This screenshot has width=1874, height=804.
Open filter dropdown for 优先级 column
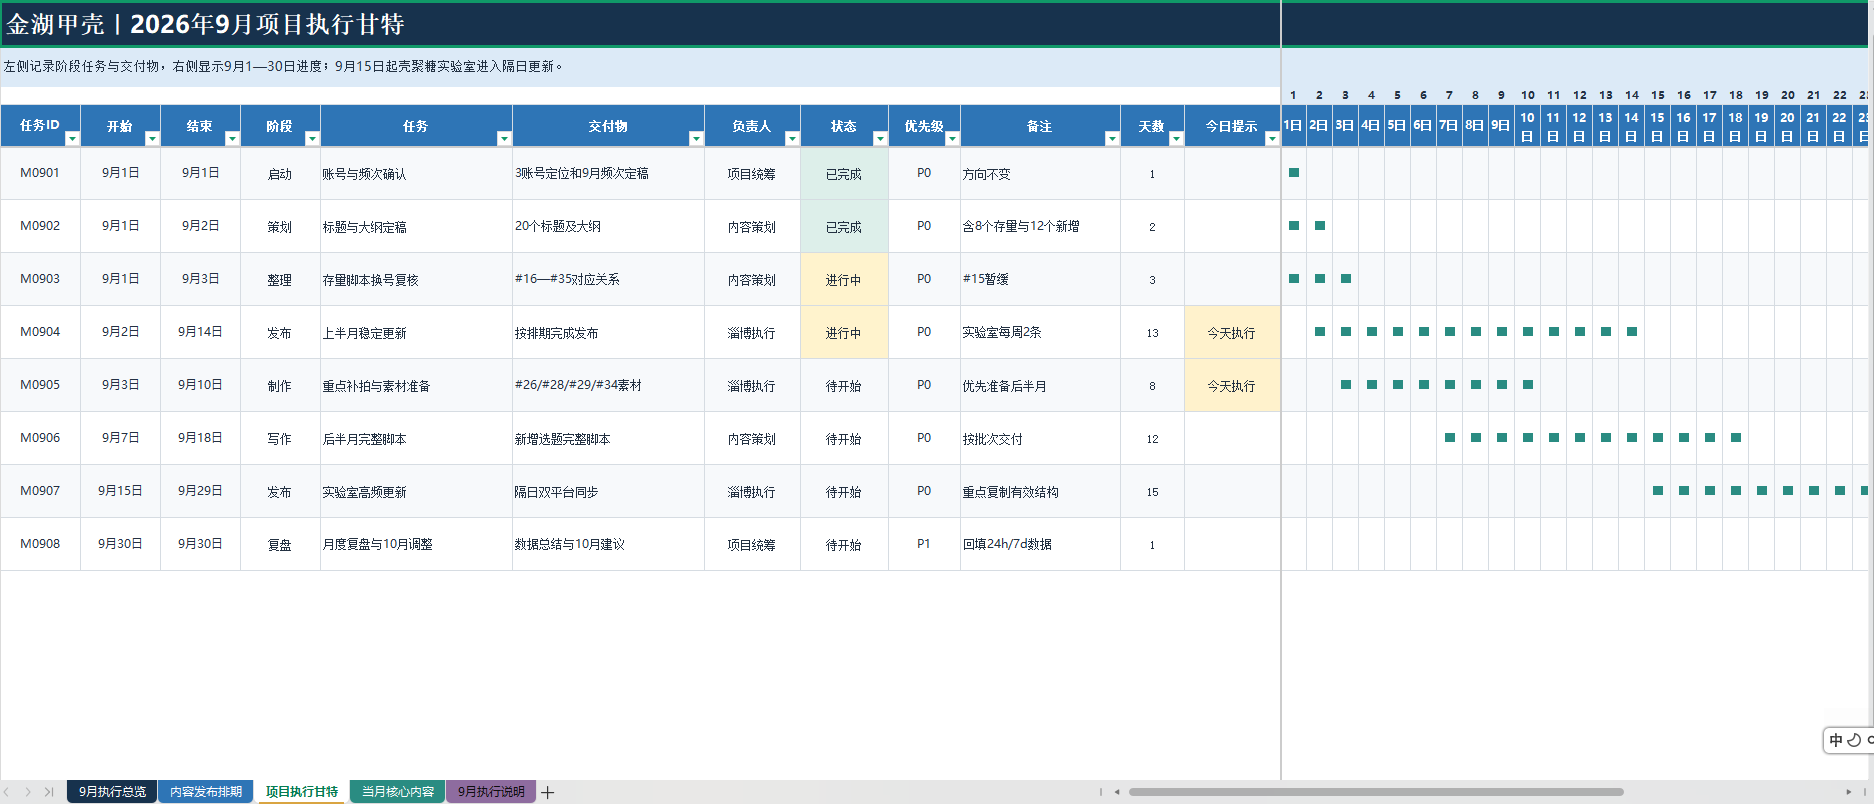tap(952, 139)
